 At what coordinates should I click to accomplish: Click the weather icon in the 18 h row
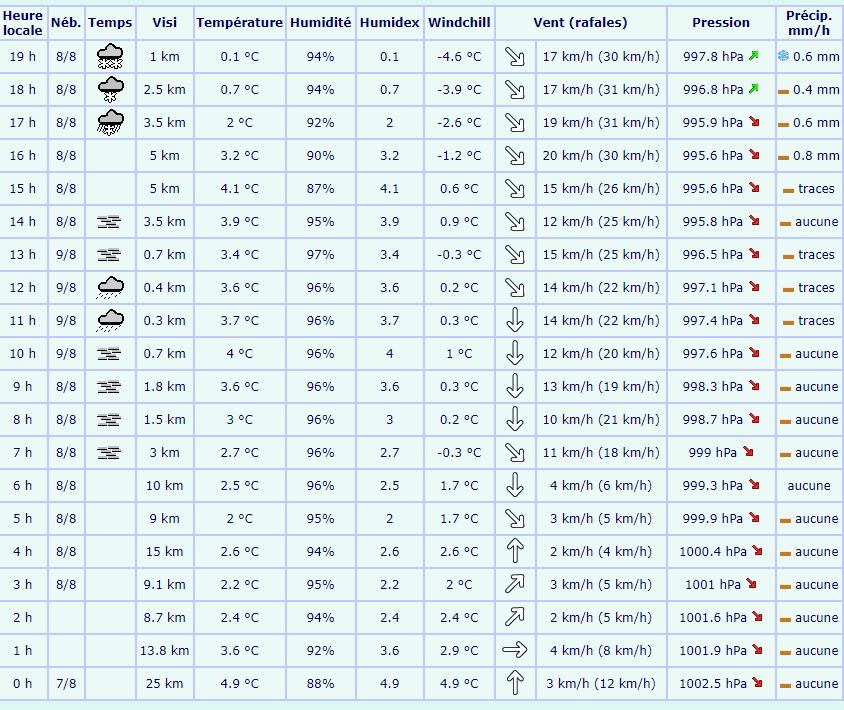point(109,90)
